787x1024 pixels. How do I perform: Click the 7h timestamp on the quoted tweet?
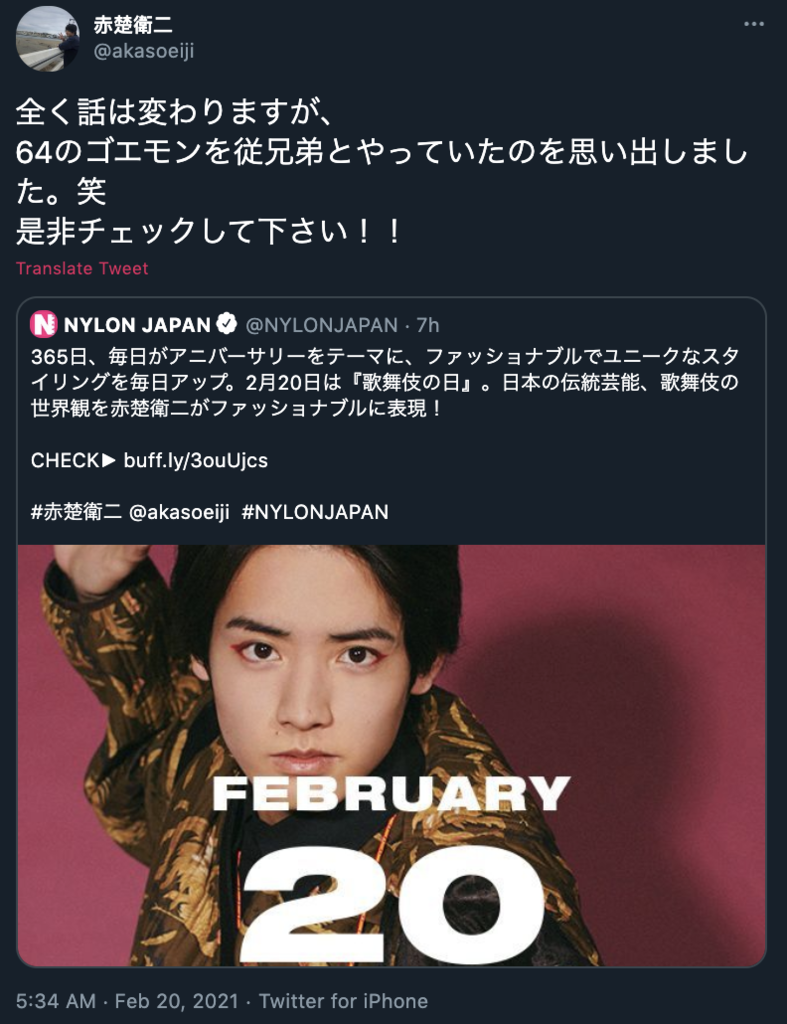tap(428, 325)
